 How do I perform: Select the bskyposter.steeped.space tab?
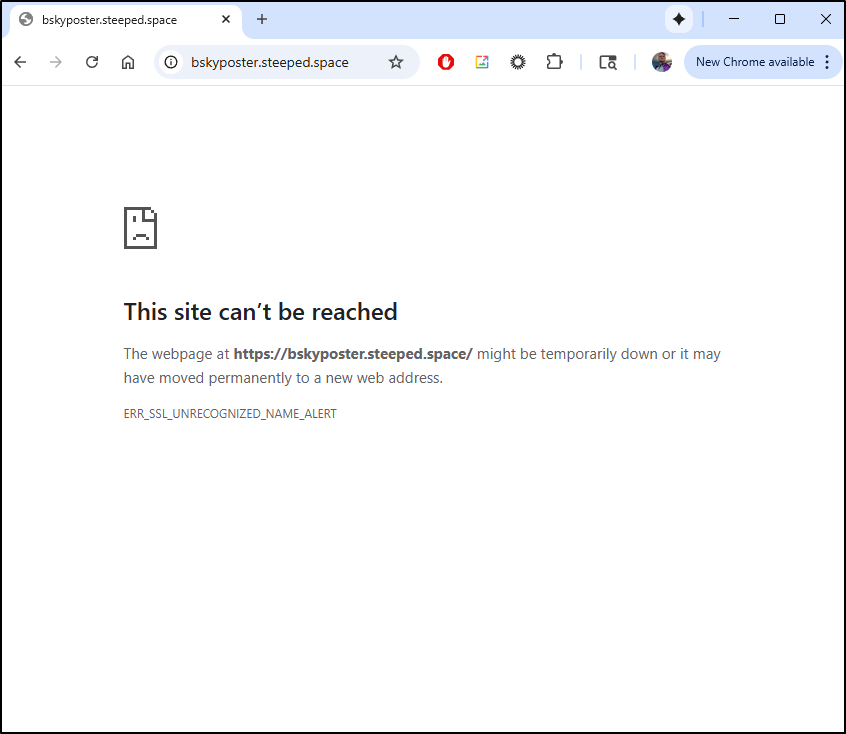pos(110,20)
